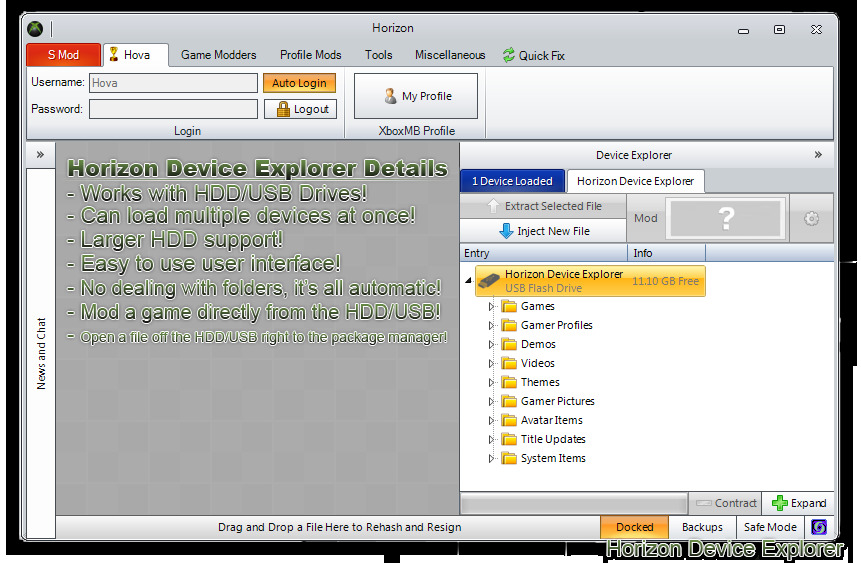This screenshot has width=861, height=563.
Task: Expand the Gamer Profiles folder node
Action: pyautogui.click(x=491, y=326)
